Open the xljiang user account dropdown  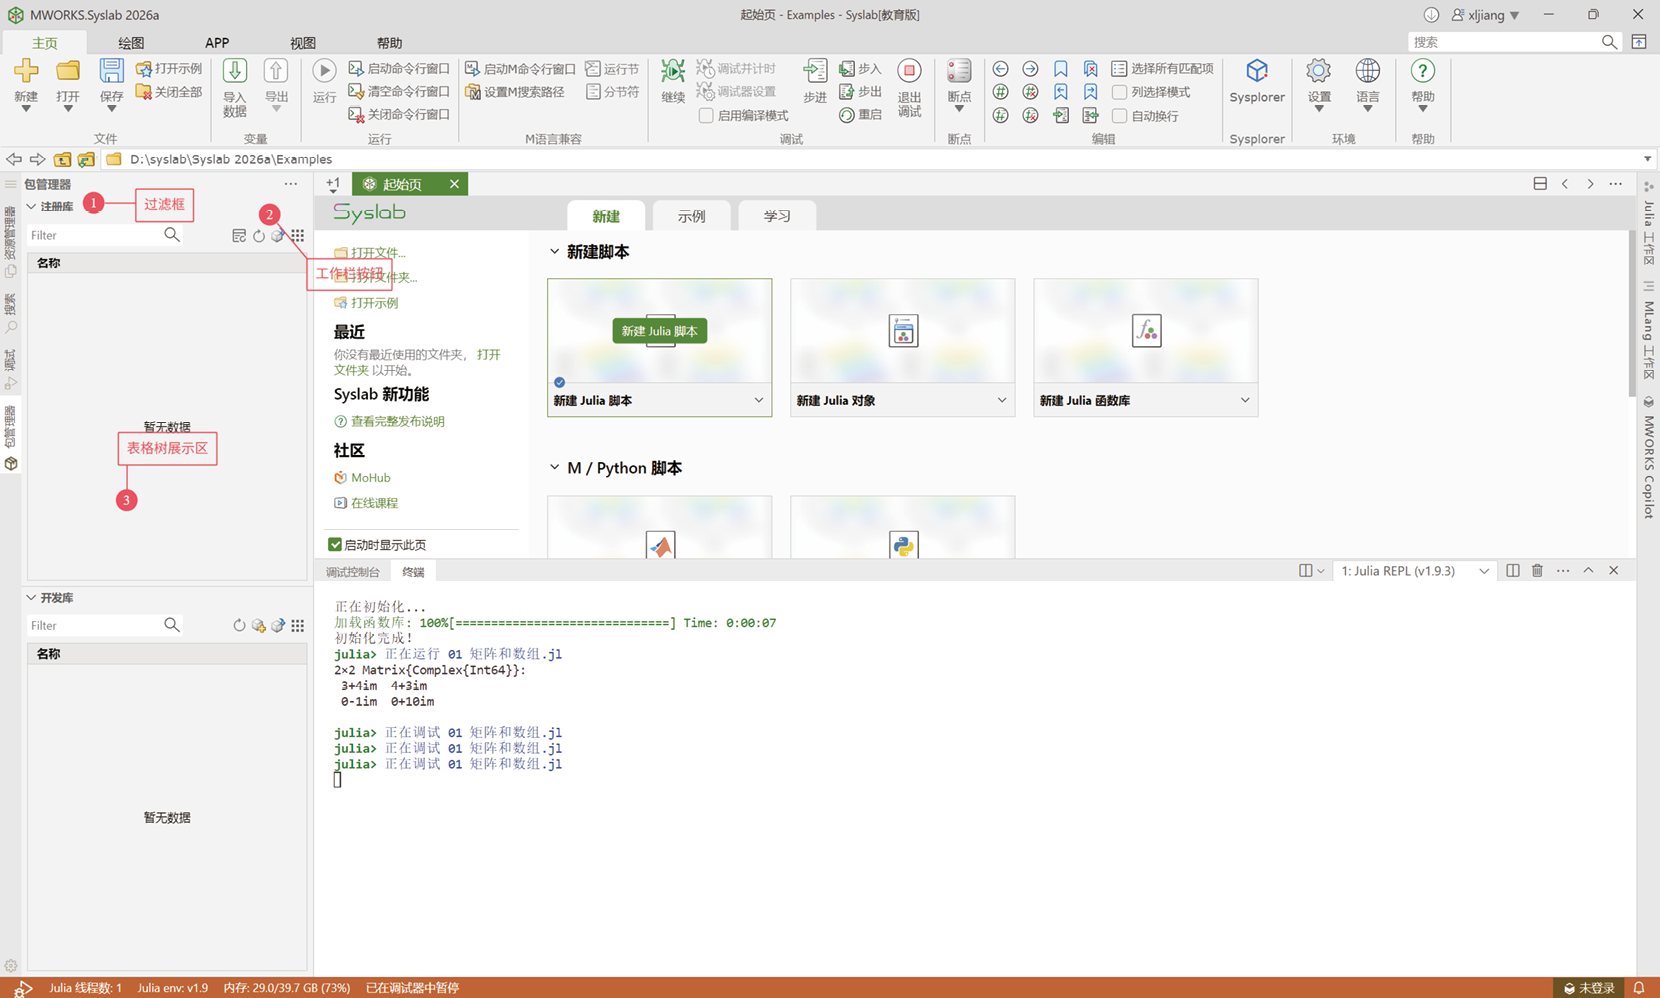pyautogui.click(x=1486, y=15)
